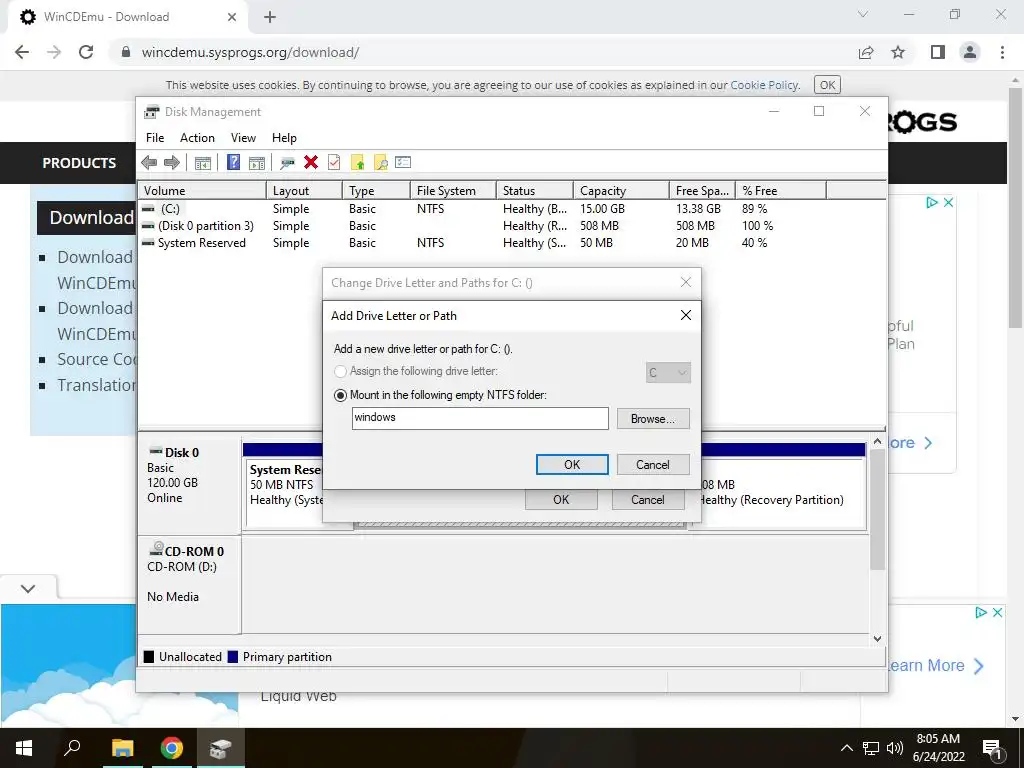The image size is (1024, 768).
Task: Open the drive letter C dropdown
Action: pos(668,373)
